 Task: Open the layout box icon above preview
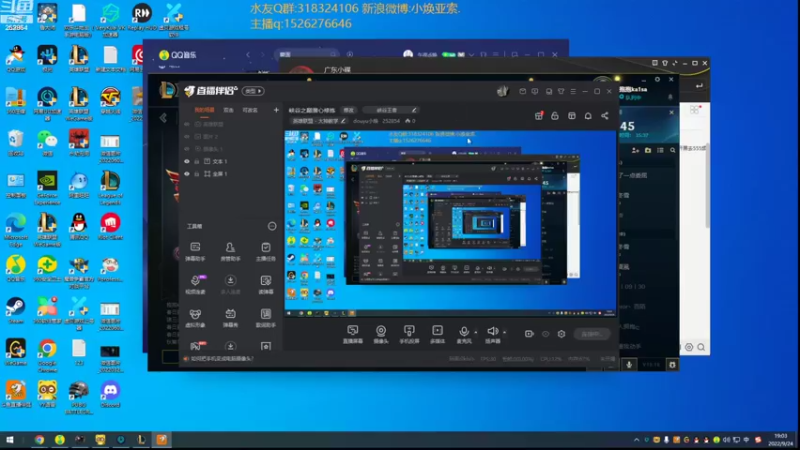[571, 116]
